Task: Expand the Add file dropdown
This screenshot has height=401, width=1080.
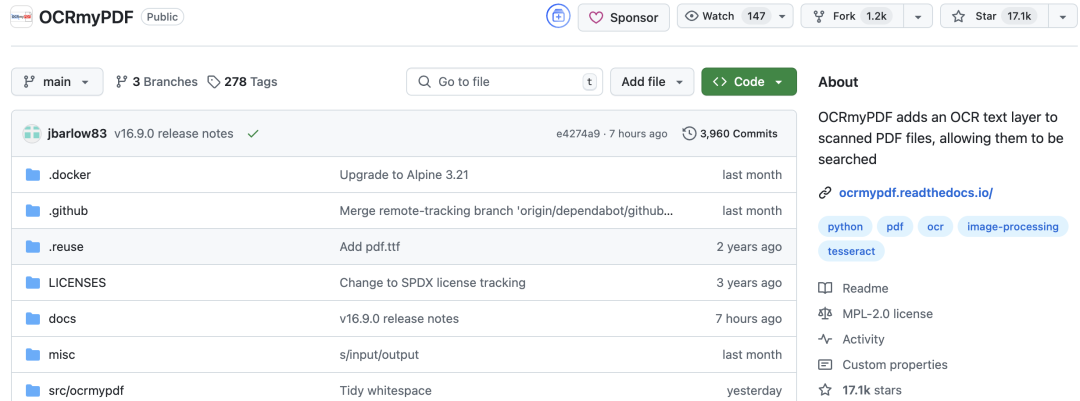Action: coord(652,82)
